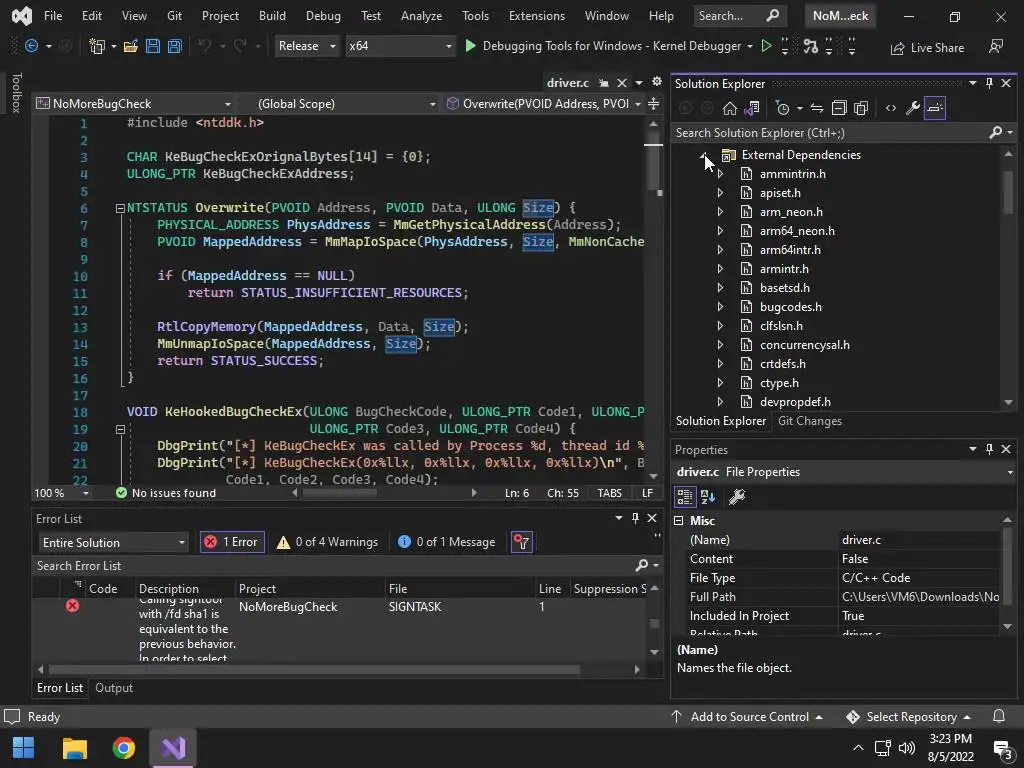Click the top menu Search box
This screenshot has height=768, width=1024.
click(x=739, y=16)
